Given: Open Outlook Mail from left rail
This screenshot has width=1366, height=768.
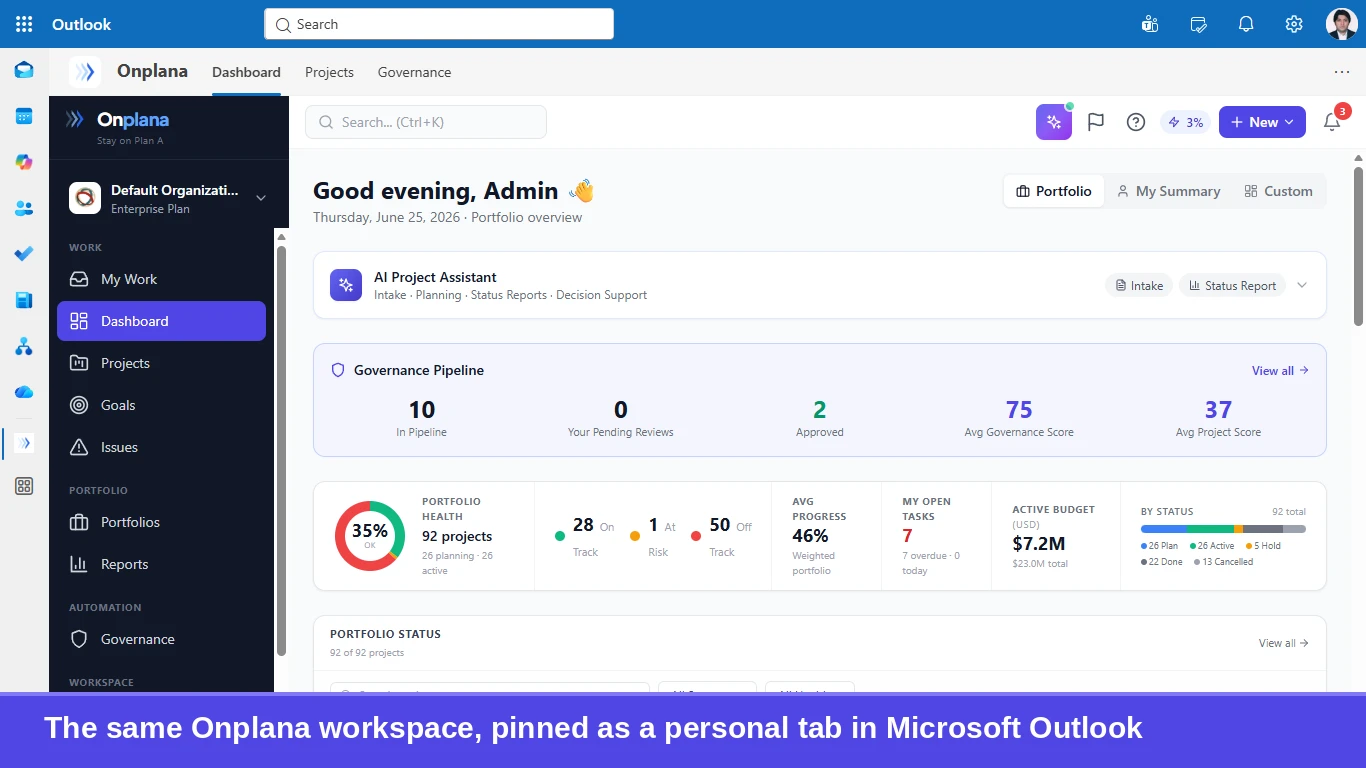Looking at the screenshot, I should pos(24,70).
